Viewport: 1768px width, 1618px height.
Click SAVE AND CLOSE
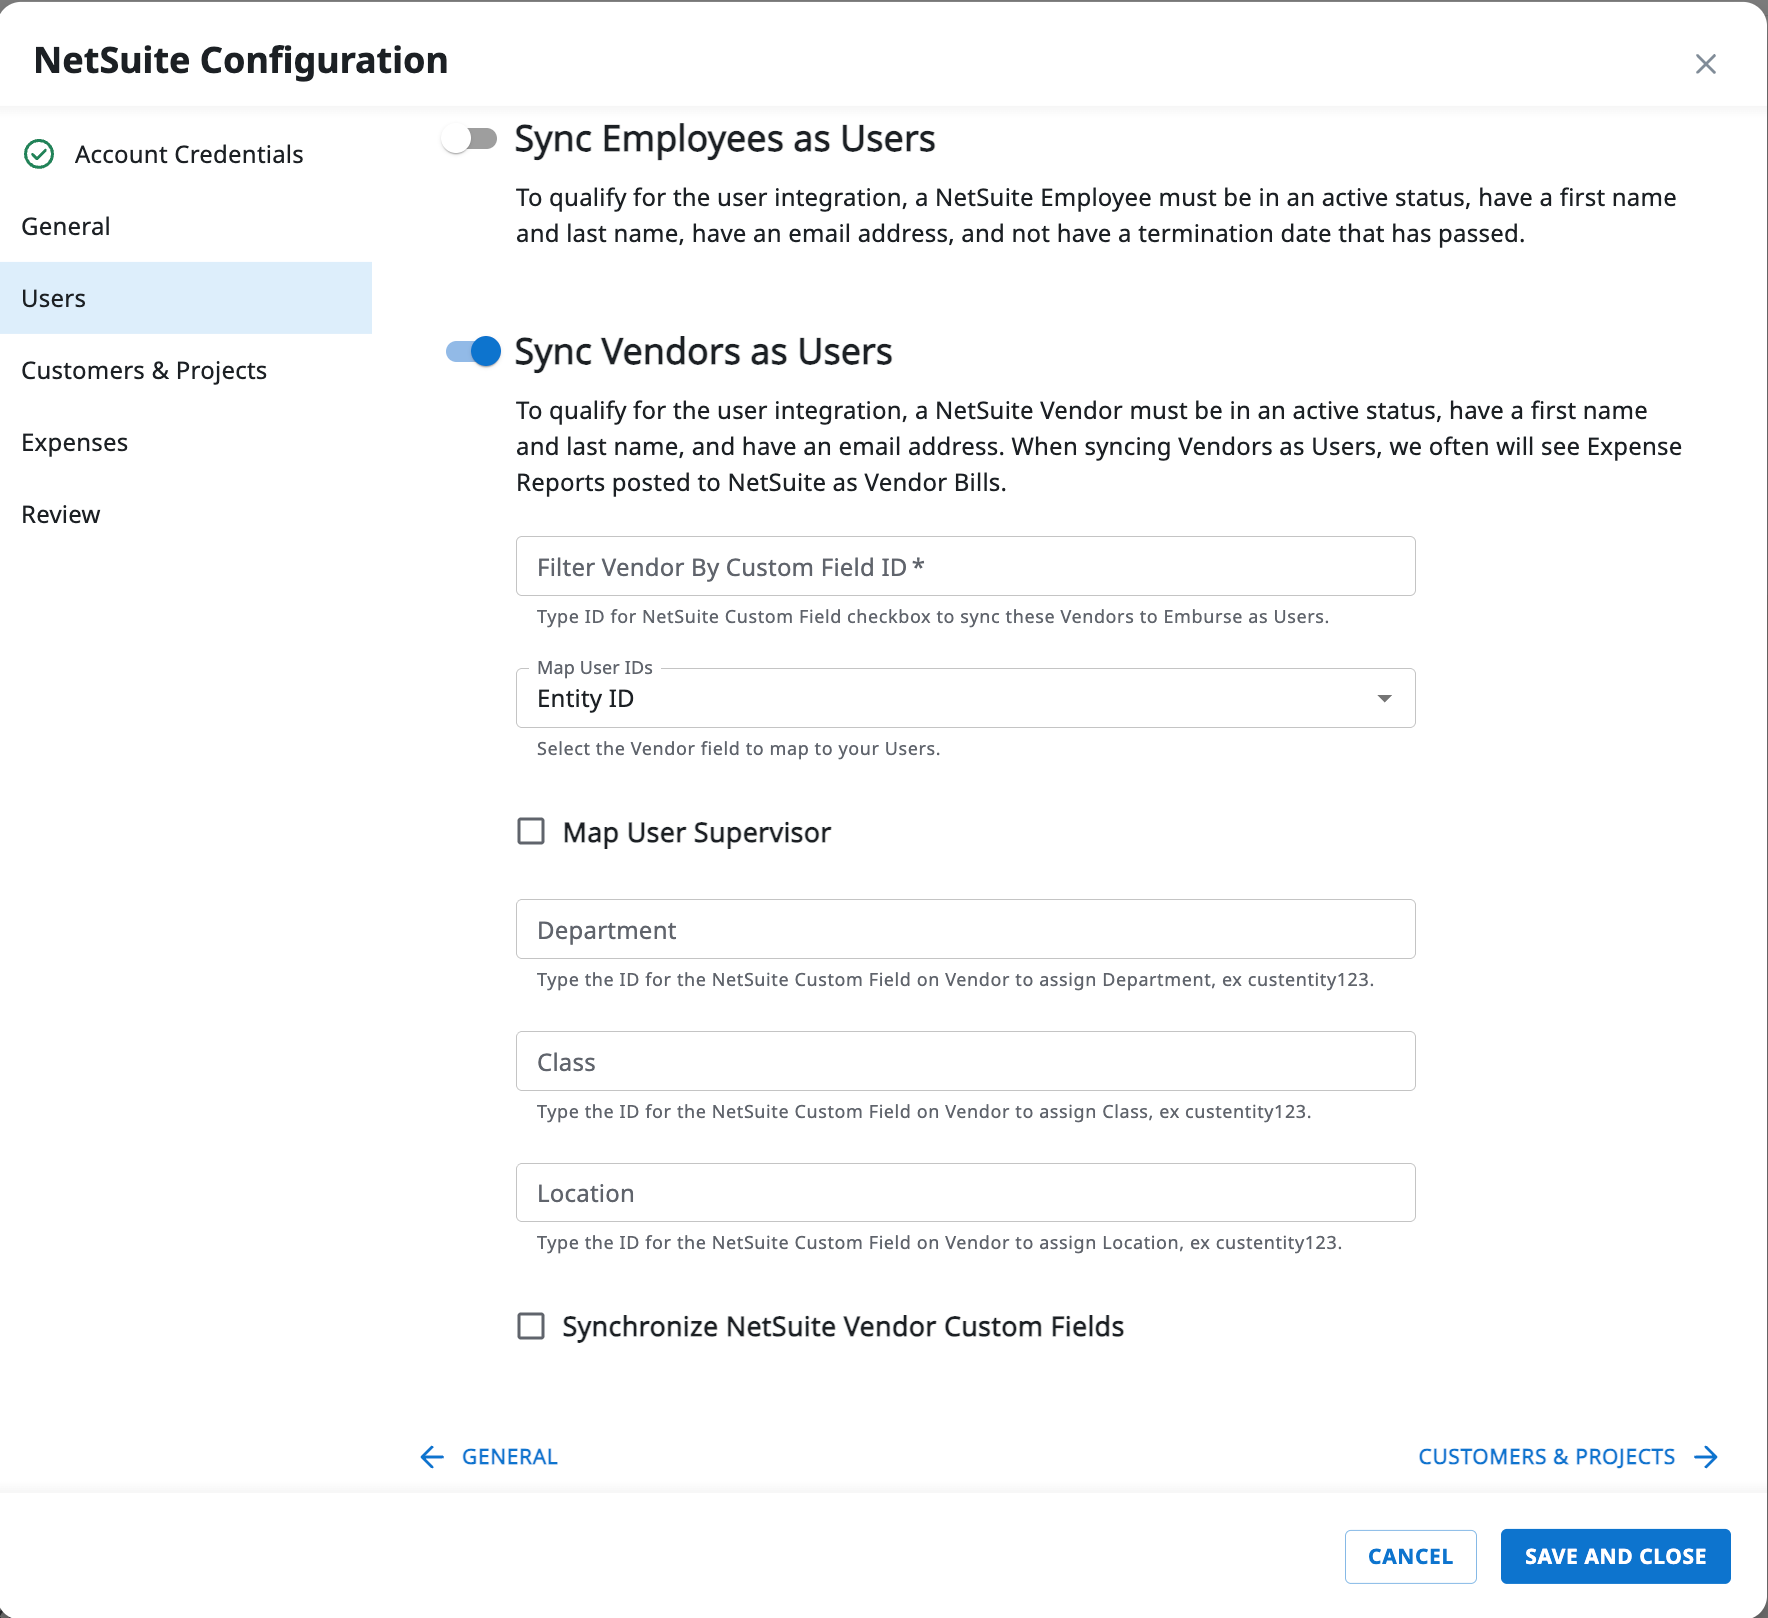1615,1556
